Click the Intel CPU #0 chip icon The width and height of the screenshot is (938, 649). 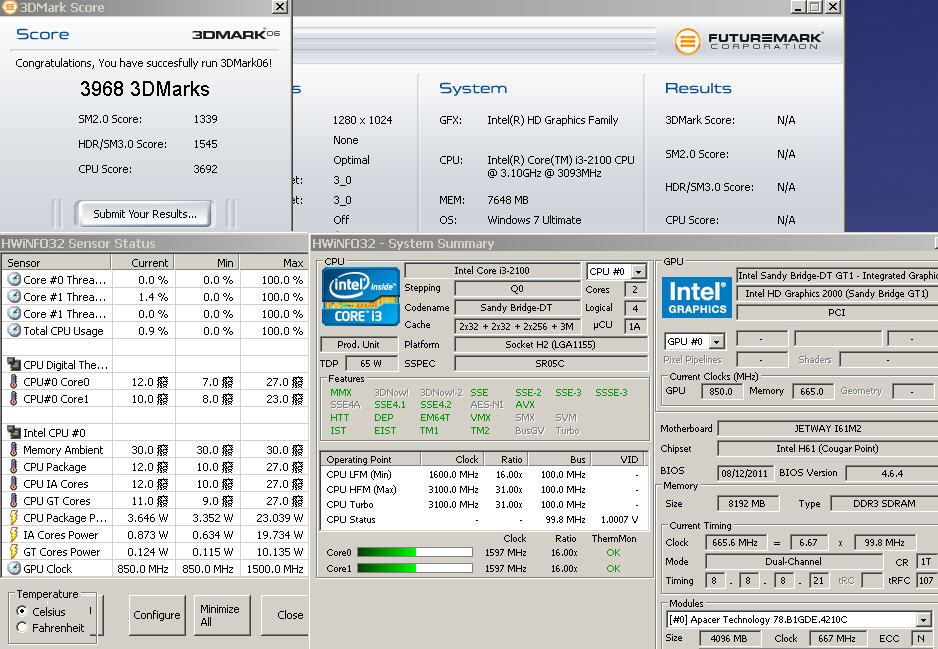(14, 432)
